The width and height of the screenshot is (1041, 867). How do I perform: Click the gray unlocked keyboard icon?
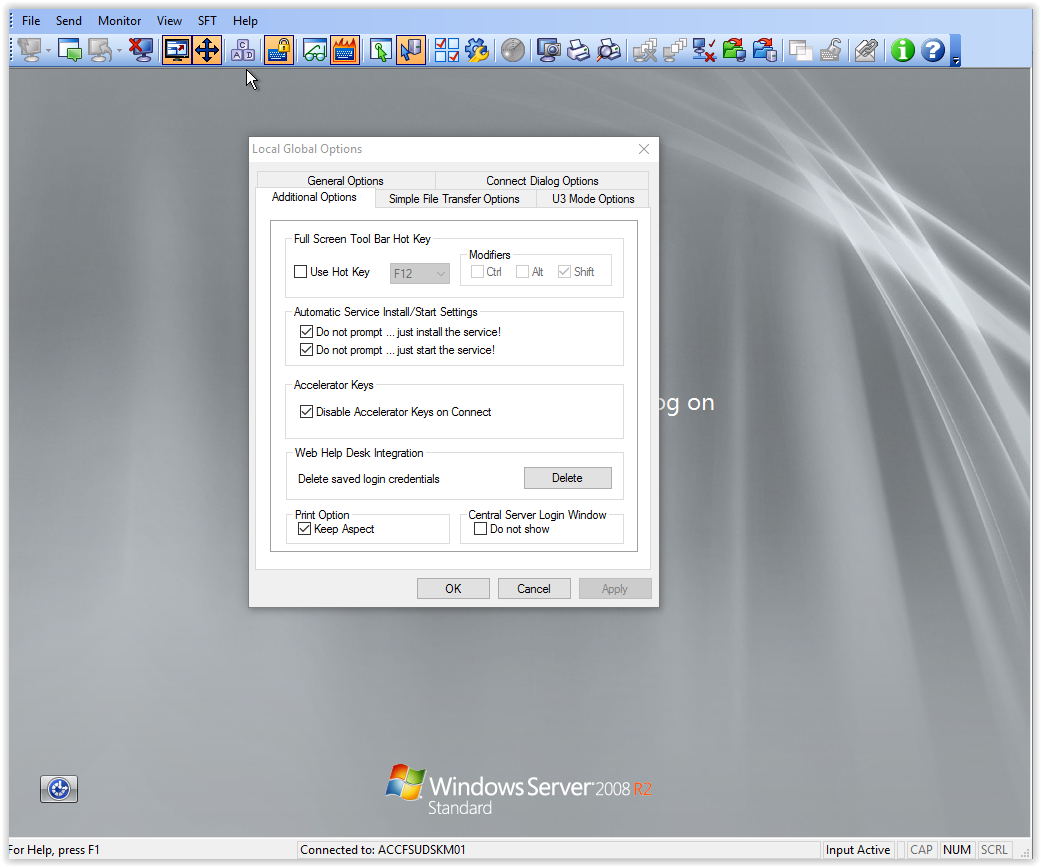(831, 50)
